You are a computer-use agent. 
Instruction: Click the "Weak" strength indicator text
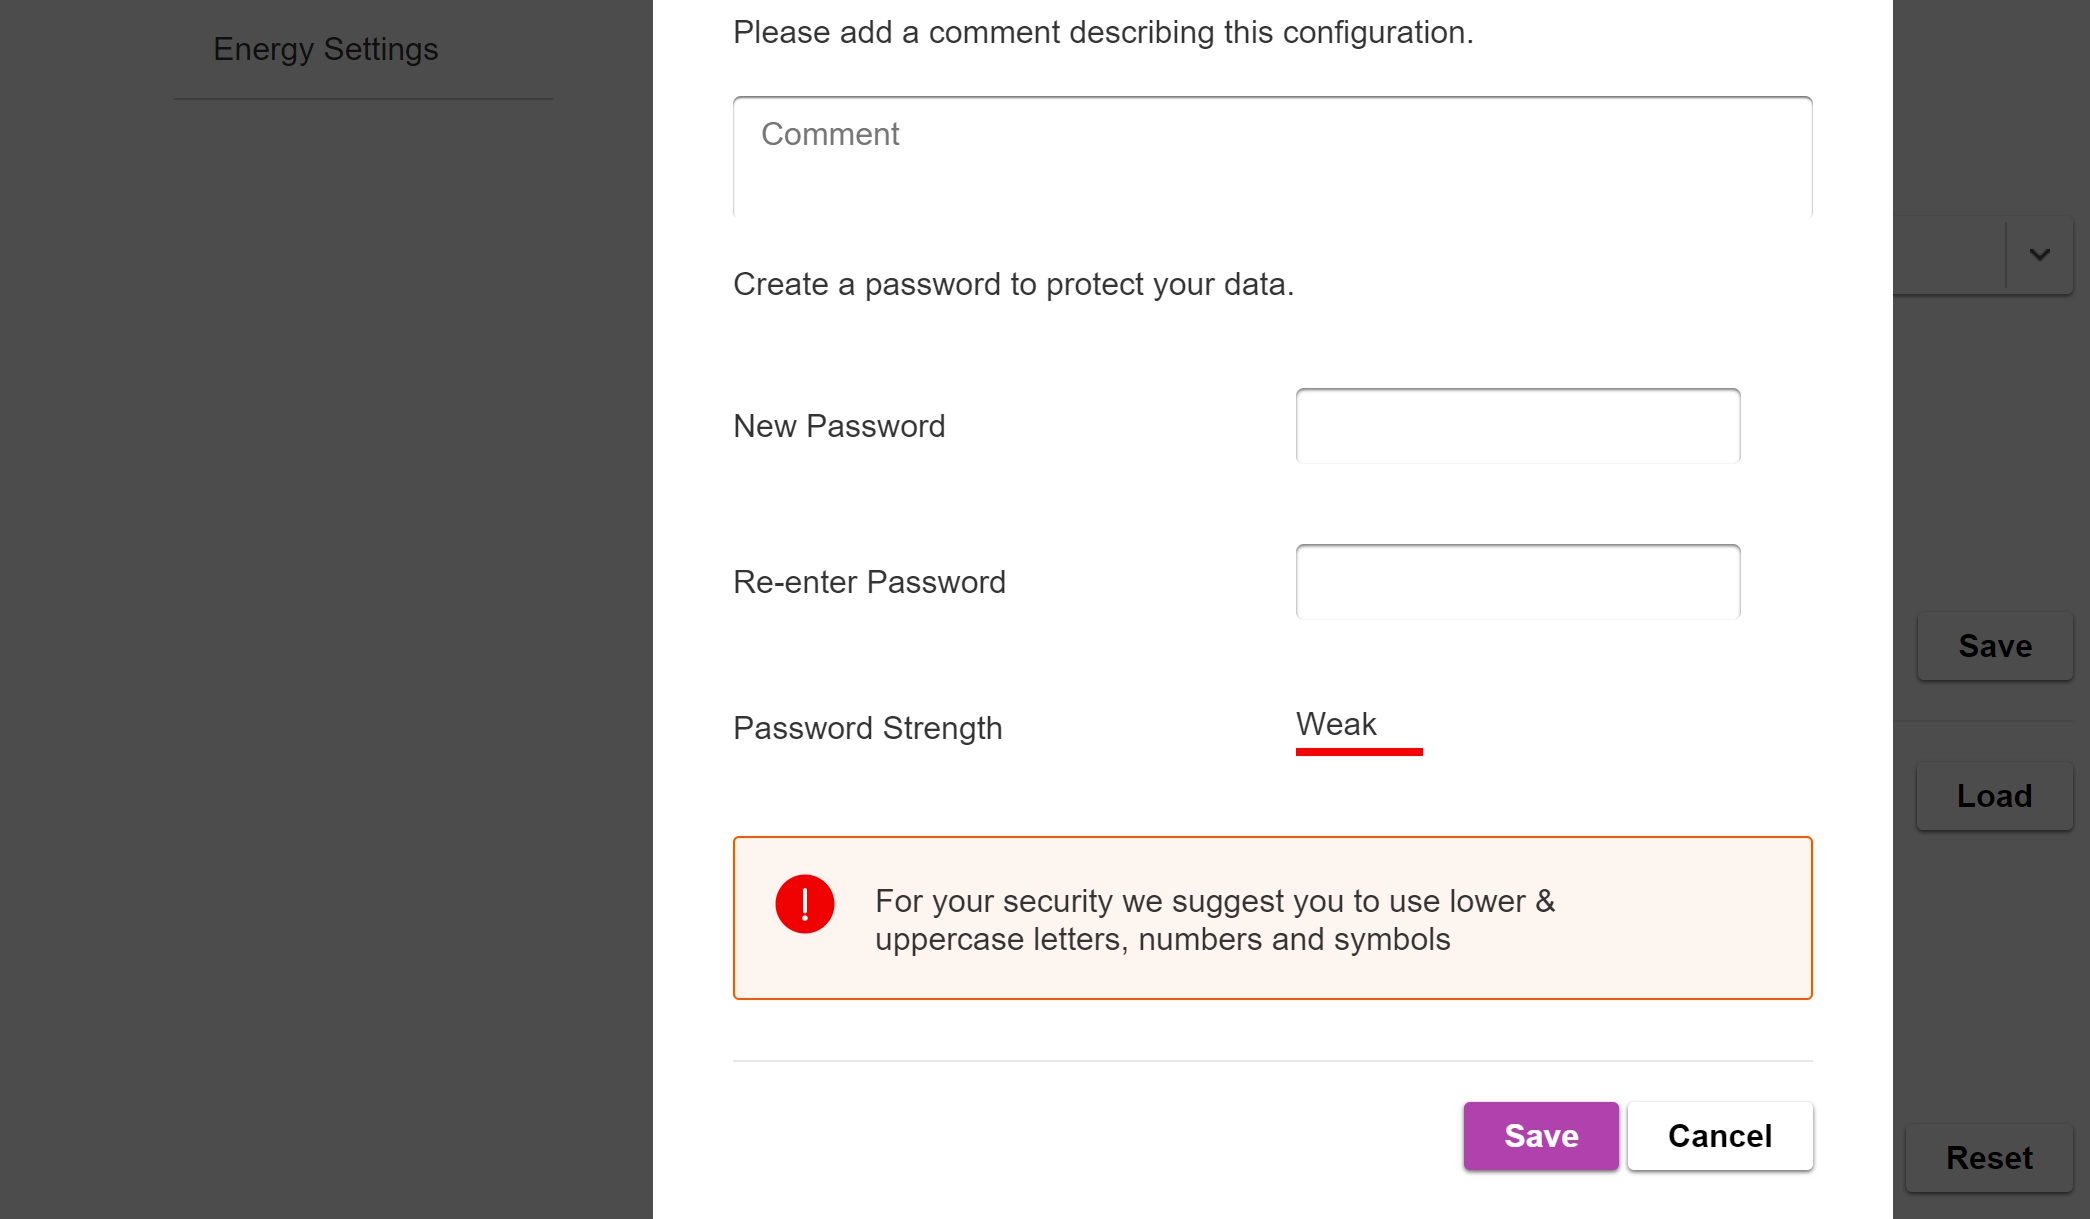(1335, 724)
